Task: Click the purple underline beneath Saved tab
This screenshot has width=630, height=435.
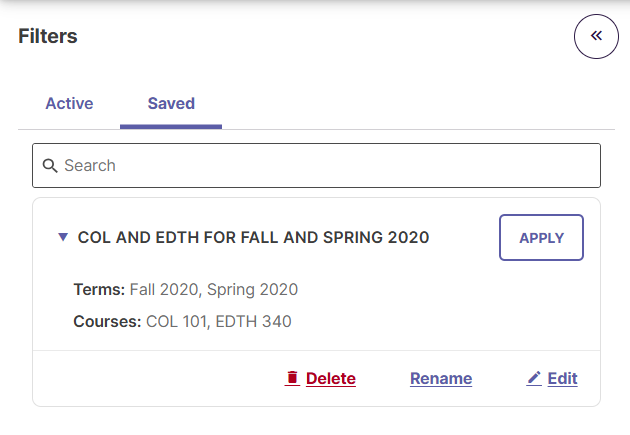Action: click(x=171, y=127)
